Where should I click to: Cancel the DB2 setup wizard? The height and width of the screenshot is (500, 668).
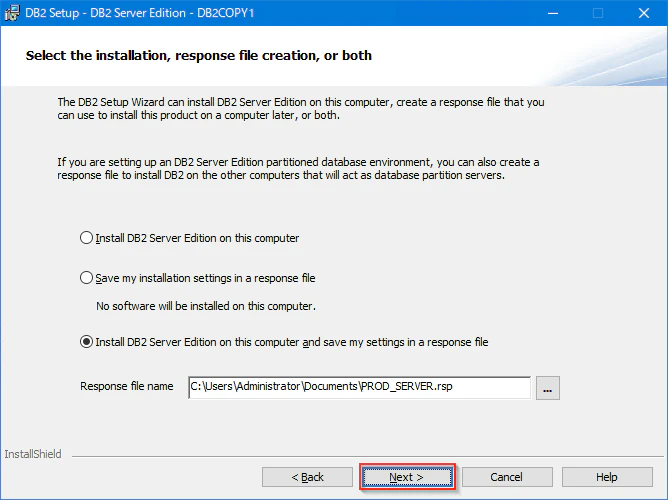click(x=507, y=477)
